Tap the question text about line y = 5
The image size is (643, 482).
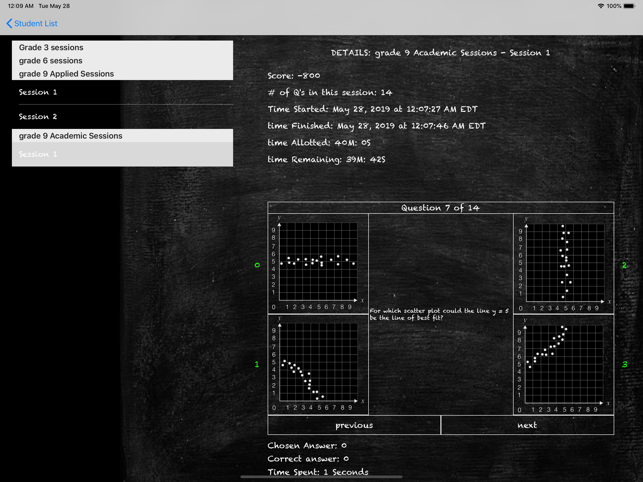click(x=439, y=314)
